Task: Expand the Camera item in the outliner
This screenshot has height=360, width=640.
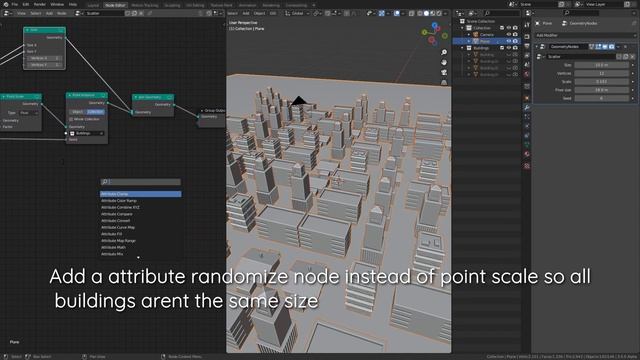Action: point(469,35)
